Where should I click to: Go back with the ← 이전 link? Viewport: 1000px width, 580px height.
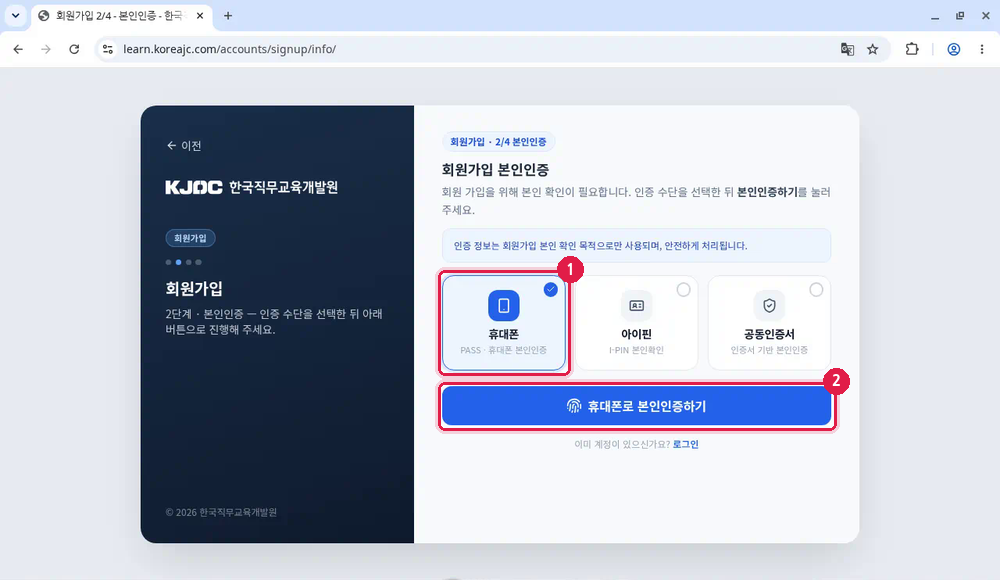(x=184, y=145)
